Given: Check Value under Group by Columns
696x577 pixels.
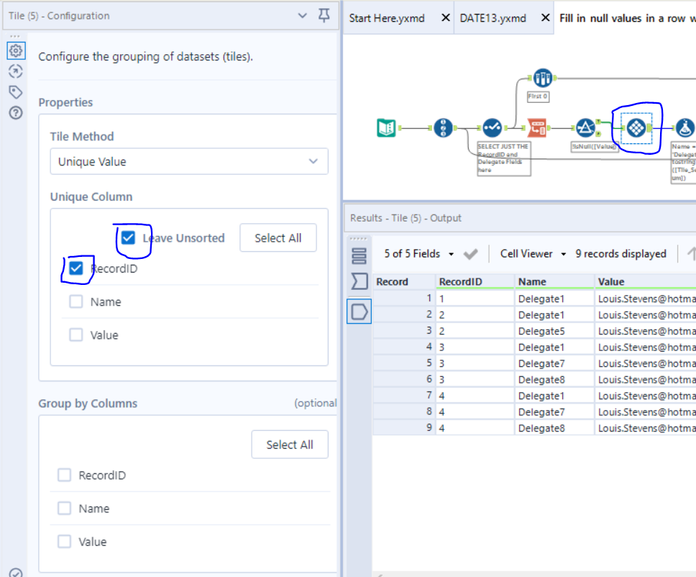Looking at the screenshot, I should pos(64,541).
